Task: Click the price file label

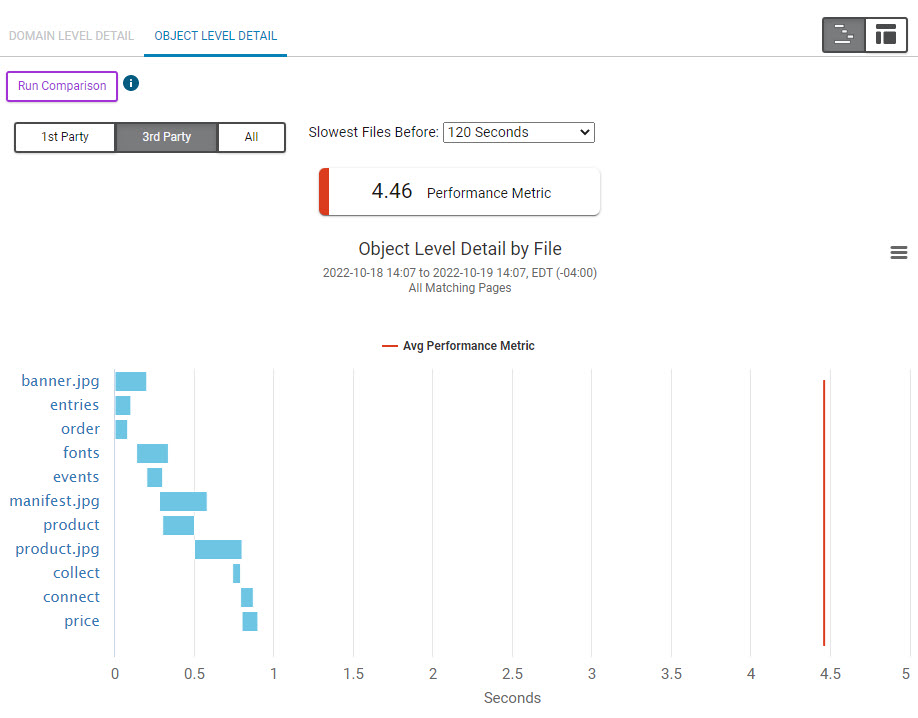Action: [81, 621]
